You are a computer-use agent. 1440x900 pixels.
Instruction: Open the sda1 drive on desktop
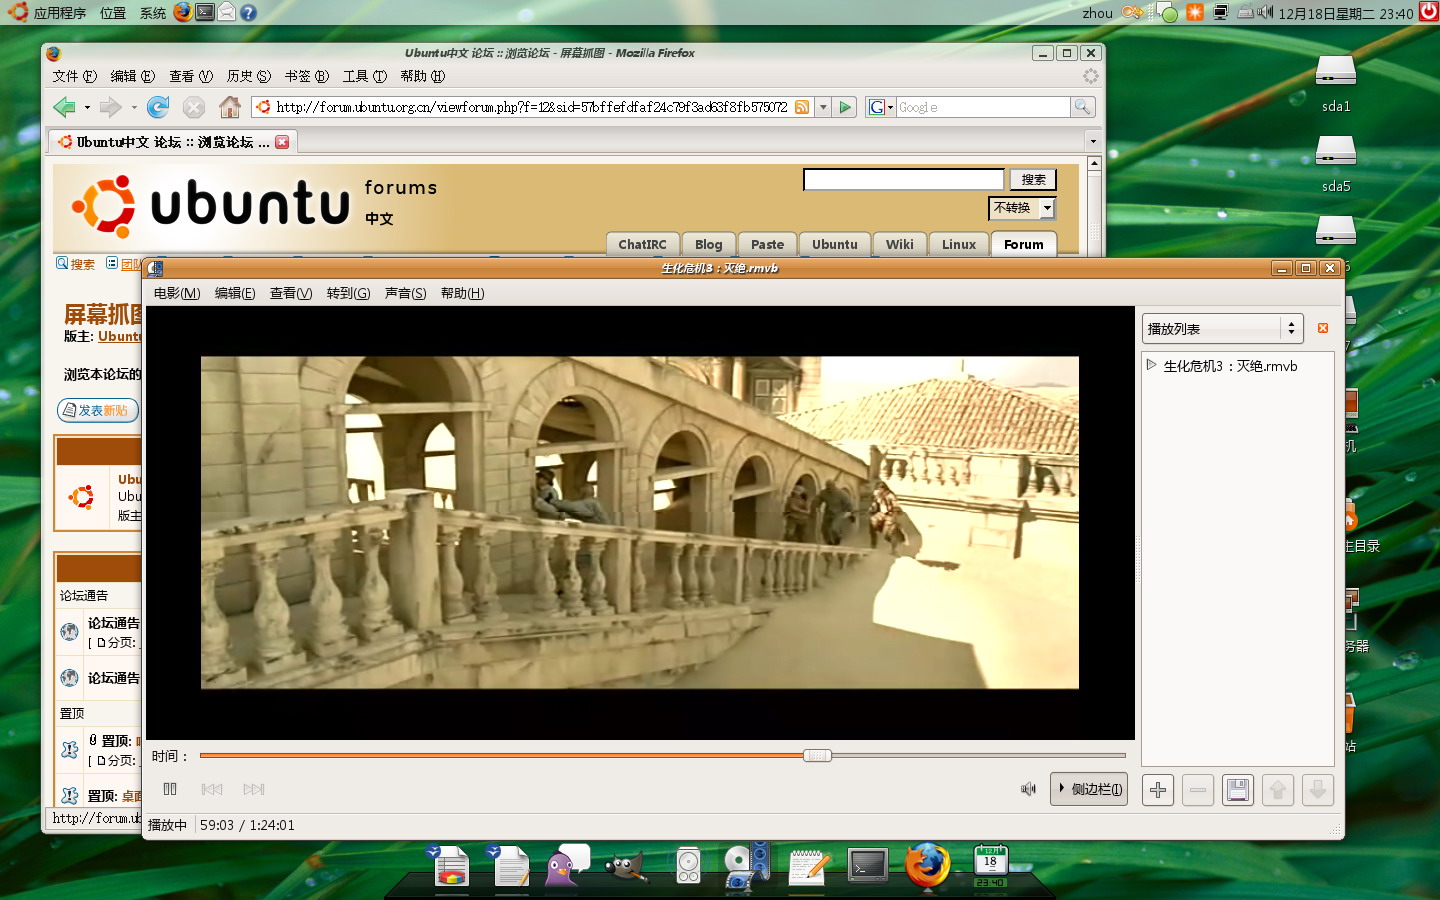tap(1336, 83)
